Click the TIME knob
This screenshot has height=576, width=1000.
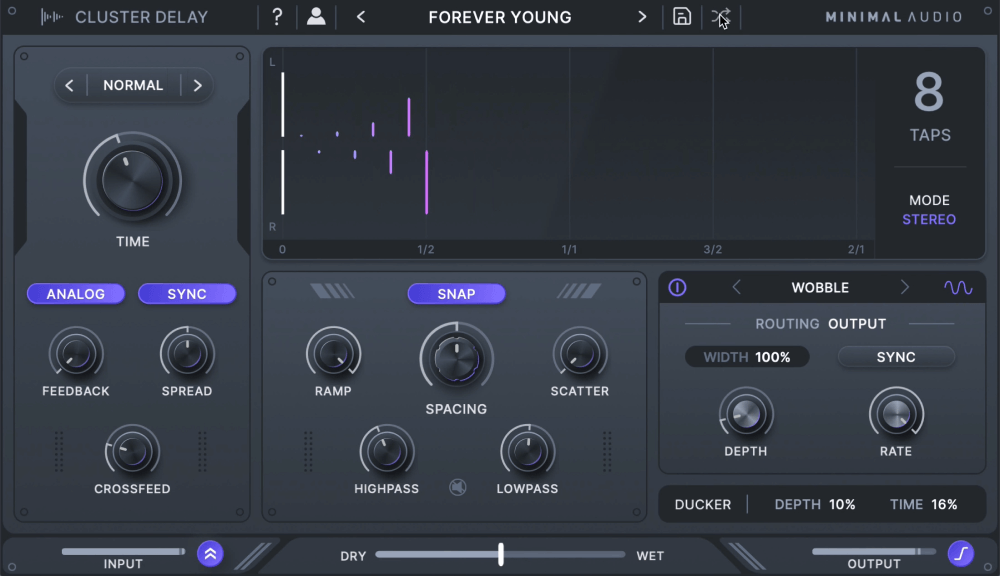coord(133,182)
